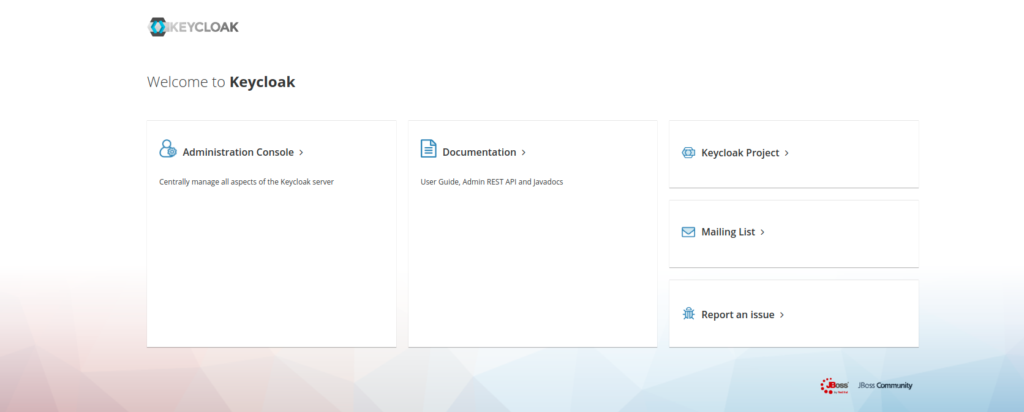Image resolution: width=1024 pixels, height=412 pixels.
Task: Click the Administration Console user icon
Action: click(x=168, y=149)
